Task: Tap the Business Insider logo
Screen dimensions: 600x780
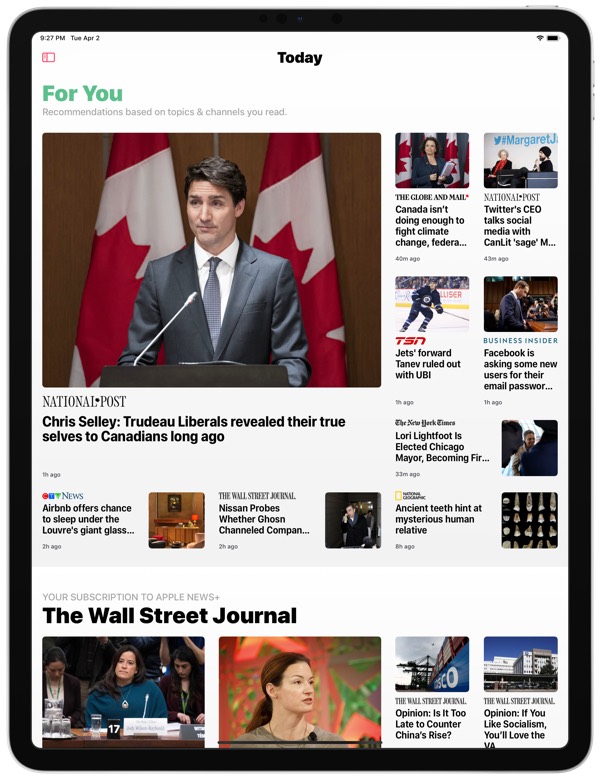Action: pos(520,341)
